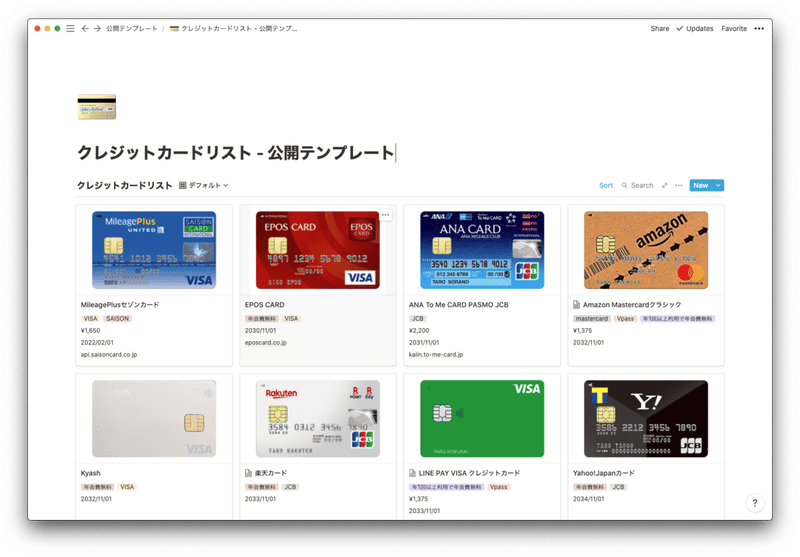Expand the database to full page
This screenshot has width=800, height=557.
point(664,186)
